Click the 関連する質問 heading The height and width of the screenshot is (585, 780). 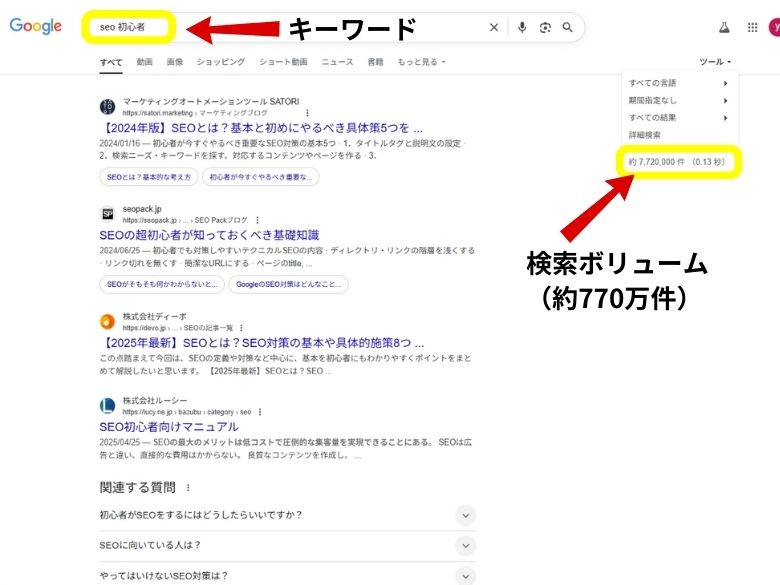(137, 488)
